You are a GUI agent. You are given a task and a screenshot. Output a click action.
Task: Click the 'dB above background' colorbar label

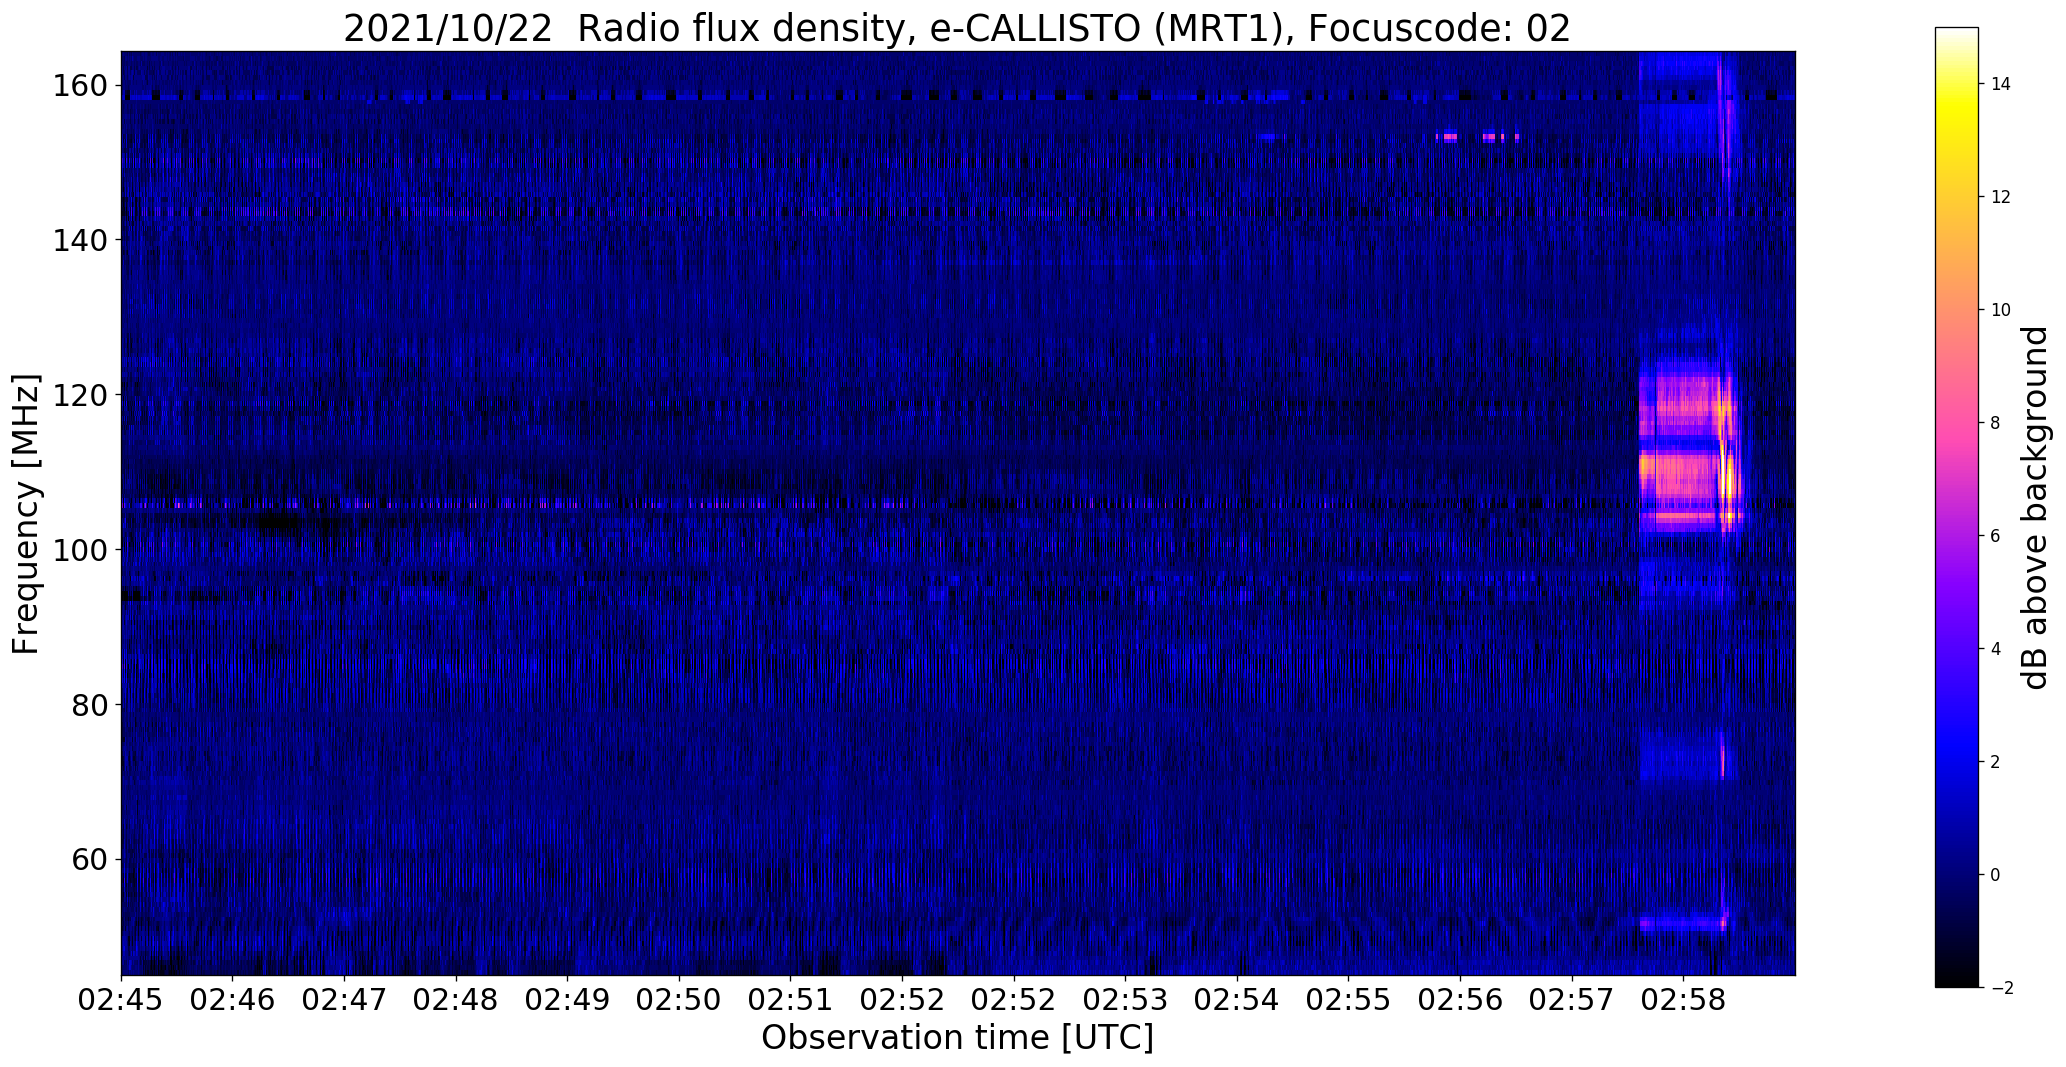pyautogui.click(x=2035, y=508)
